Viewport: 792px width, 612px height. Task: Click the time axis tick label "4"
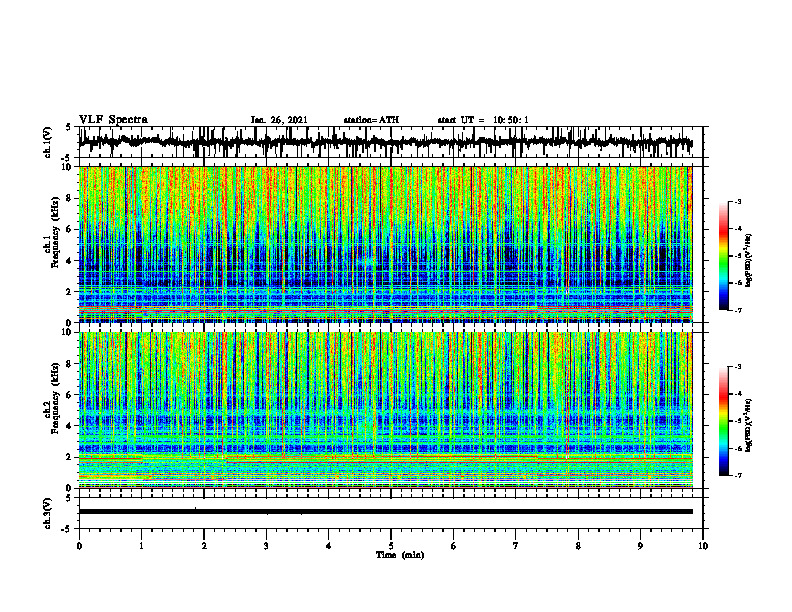pyautogui.click(x=329, y=546)
